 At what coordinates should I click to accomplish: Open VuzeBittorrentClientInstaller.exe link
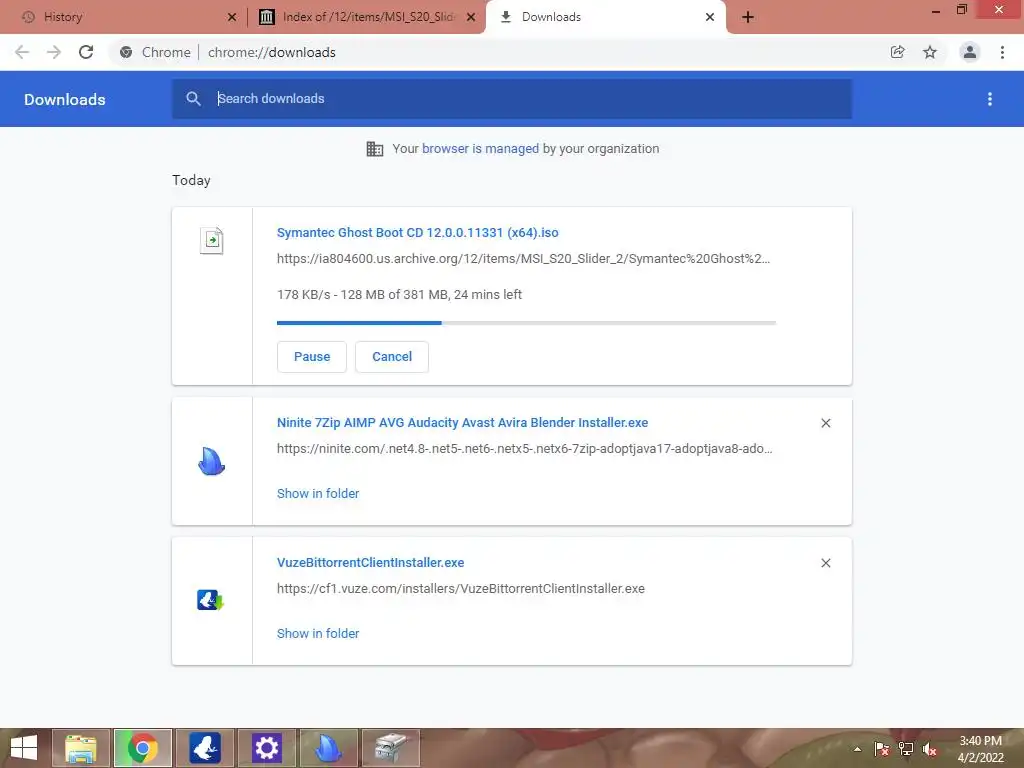[370, 562]
